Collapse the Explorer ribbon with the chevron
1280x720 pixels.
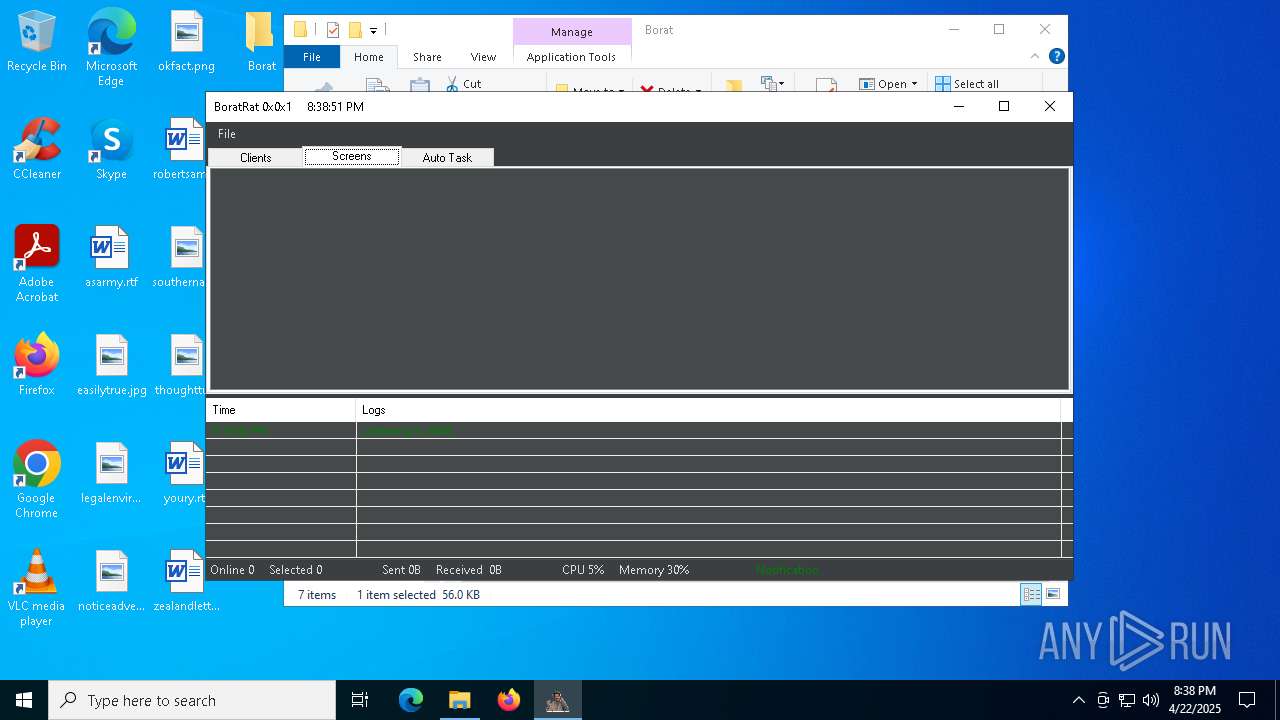1035,57
